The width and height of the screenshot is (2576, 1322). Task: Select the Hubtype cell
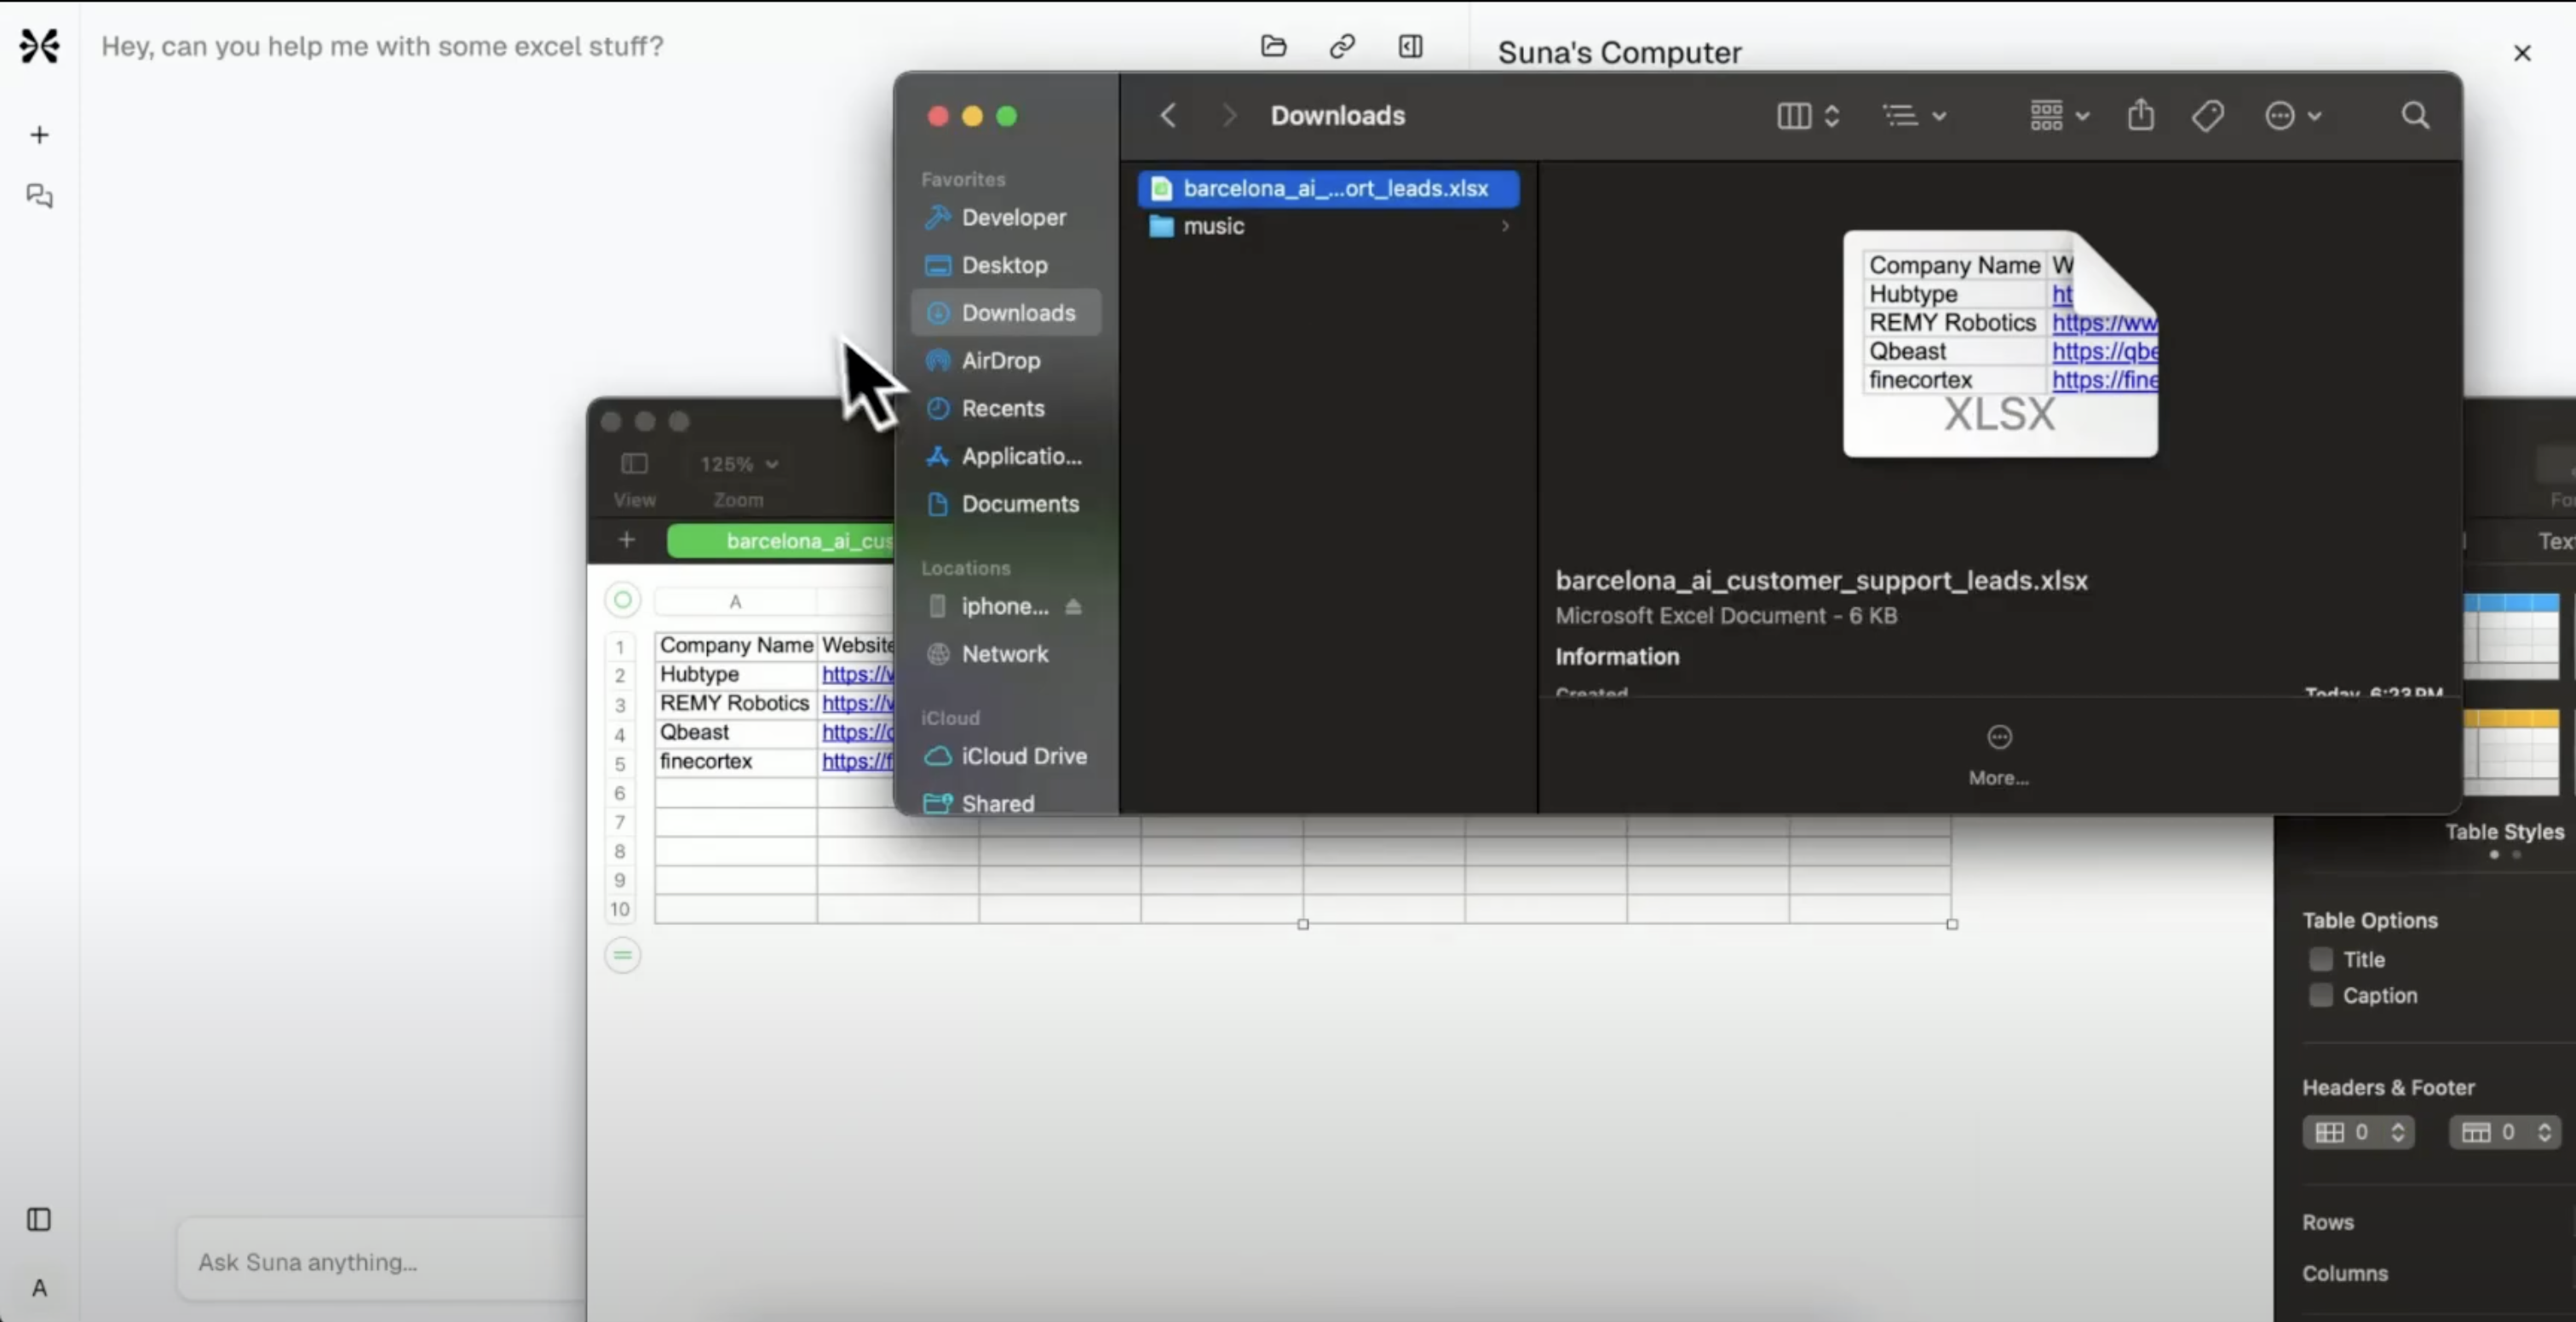tap(736, 674)
